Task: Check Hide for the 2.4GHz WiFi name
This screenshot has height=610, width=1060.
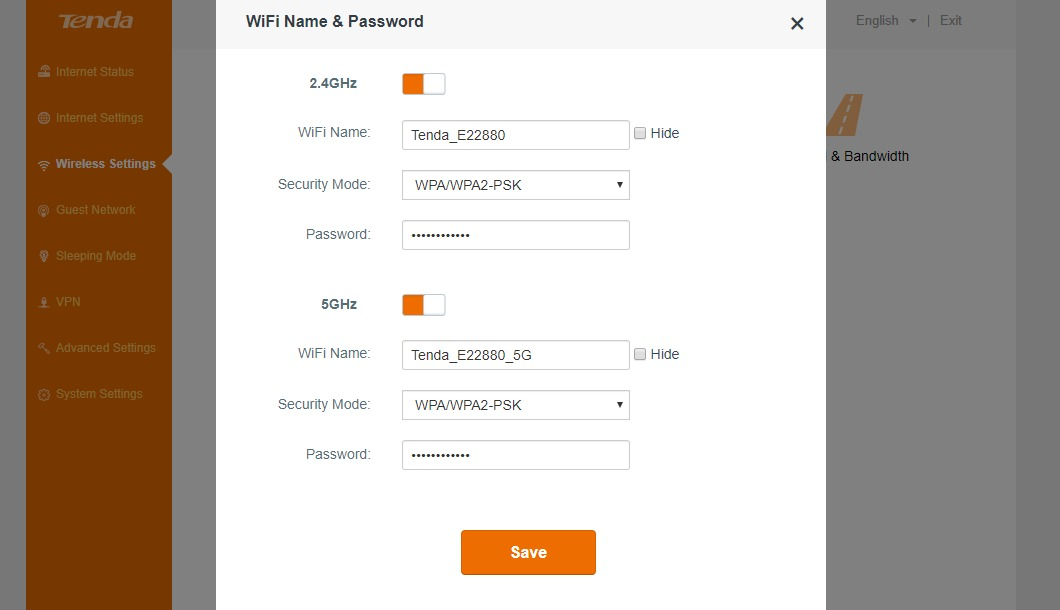Action: tap(640, 133)
